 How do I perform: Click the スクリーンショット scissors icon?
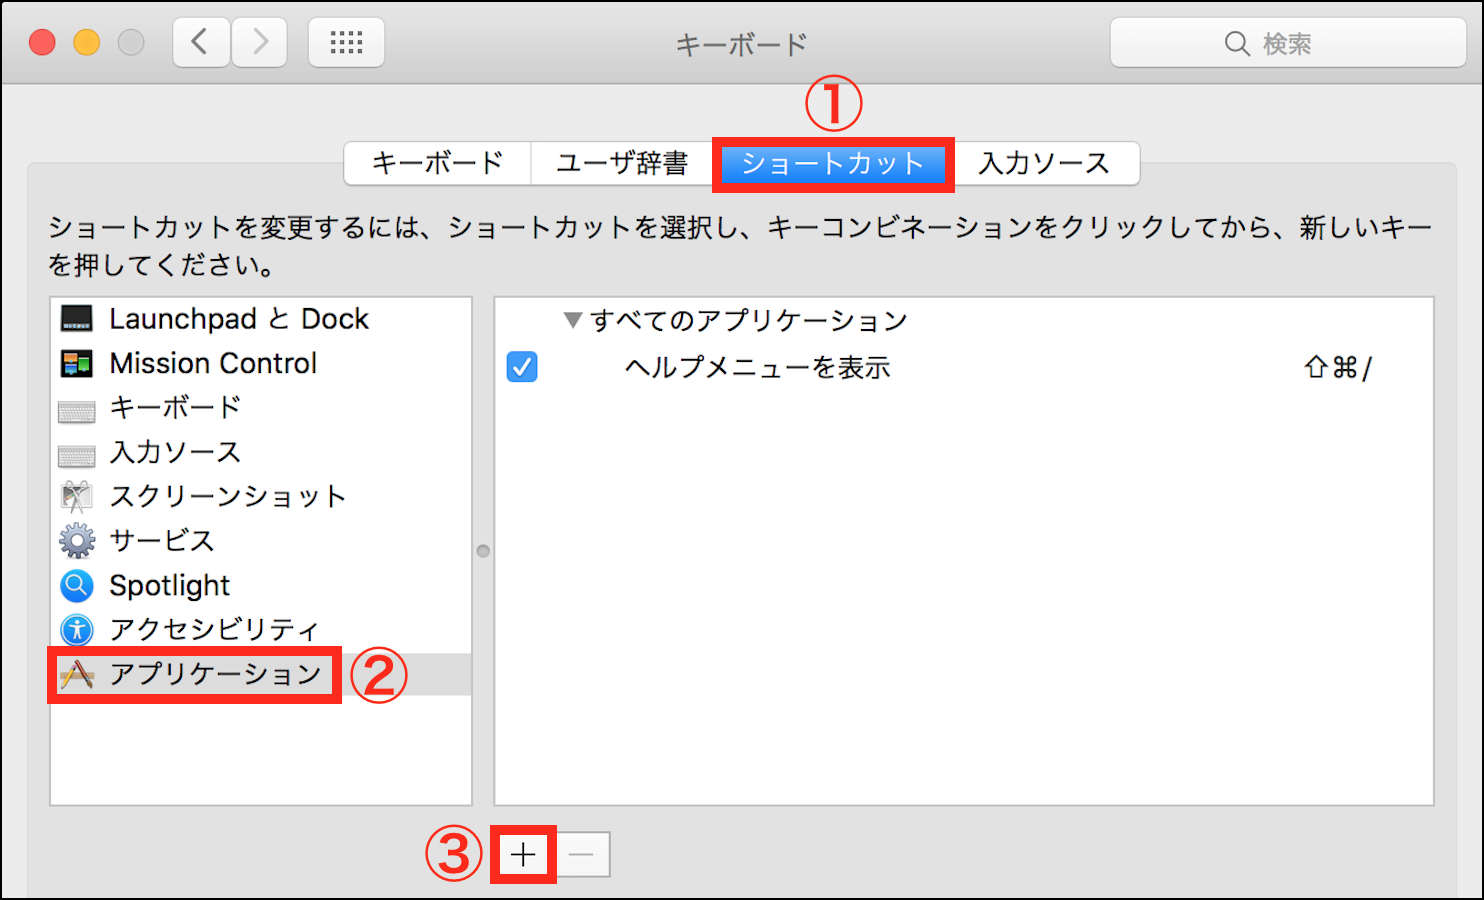[x=77, y=497]
